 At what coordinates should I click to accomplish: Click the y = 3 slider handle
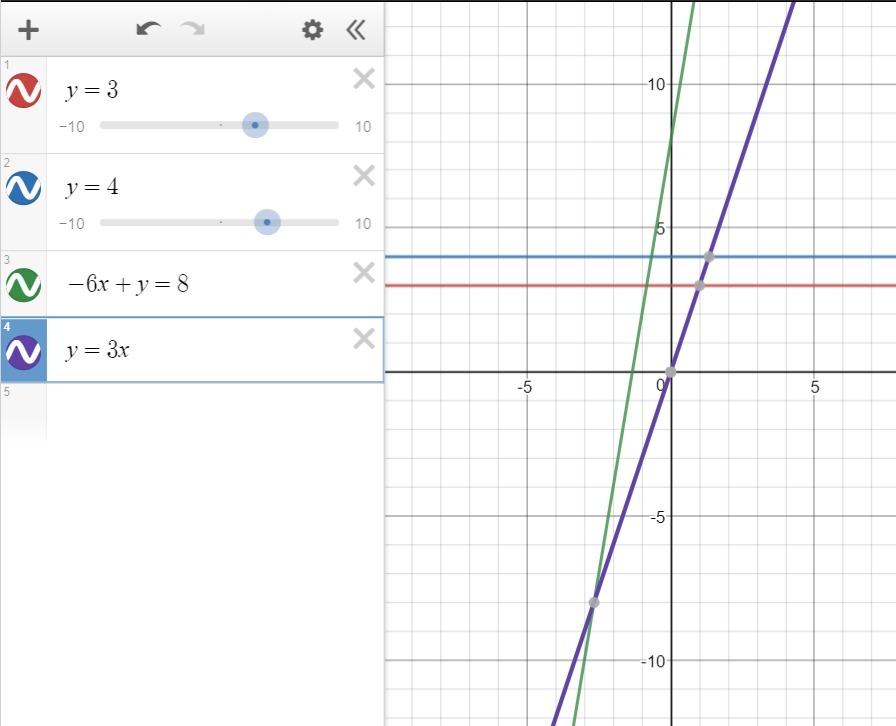click(x=255, y=125)
